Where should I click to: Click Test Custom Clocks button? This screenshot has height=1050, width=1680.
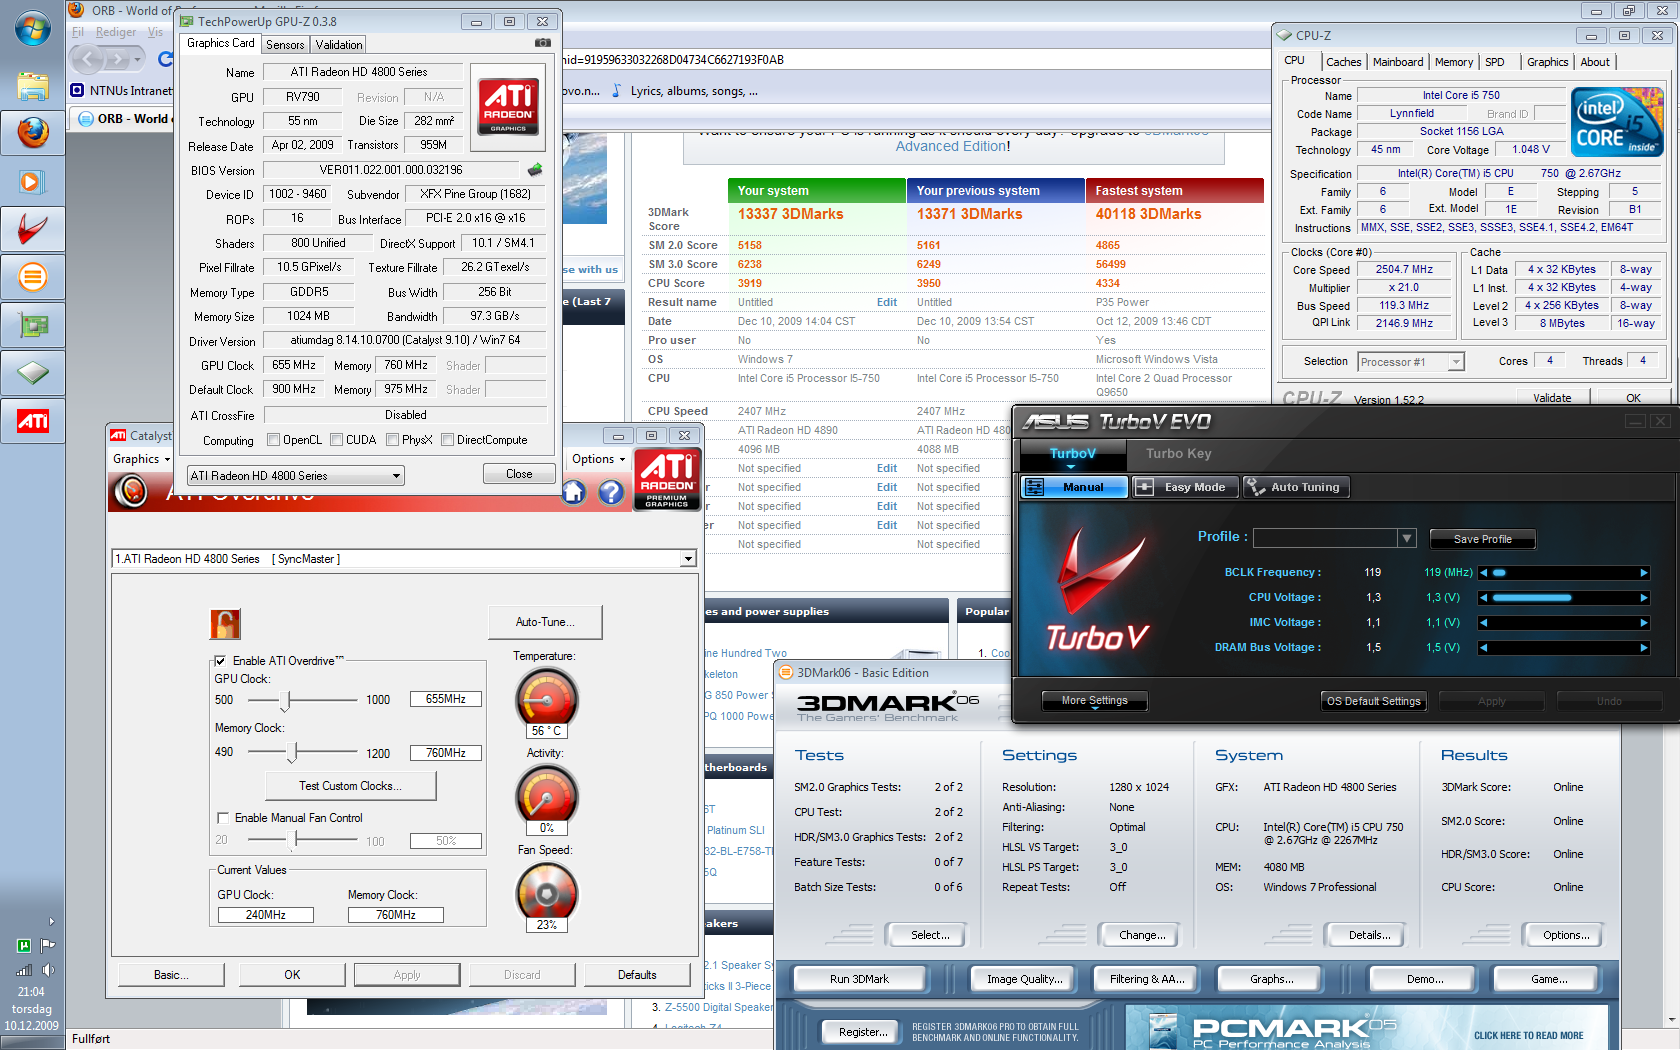tap(350, 786)
